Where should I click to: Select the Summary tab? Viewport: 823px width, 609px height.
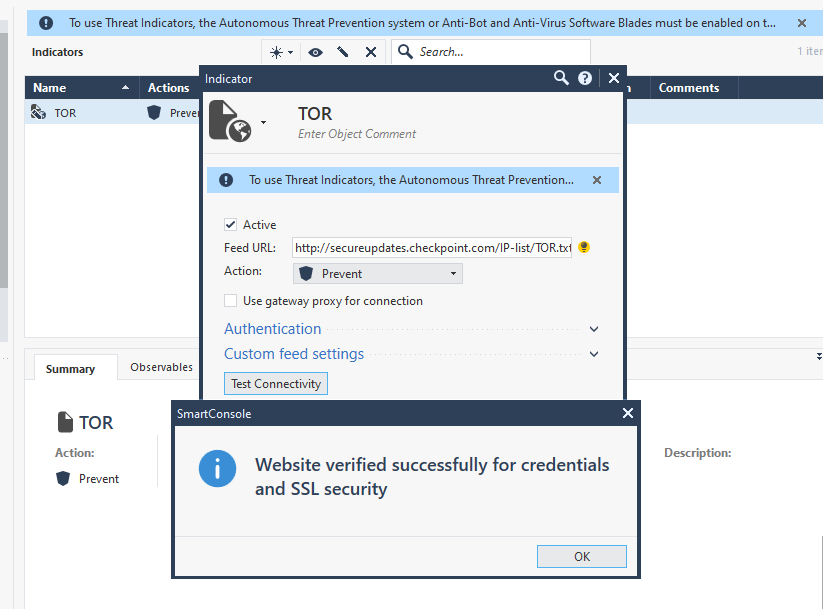tap(73, 368)
